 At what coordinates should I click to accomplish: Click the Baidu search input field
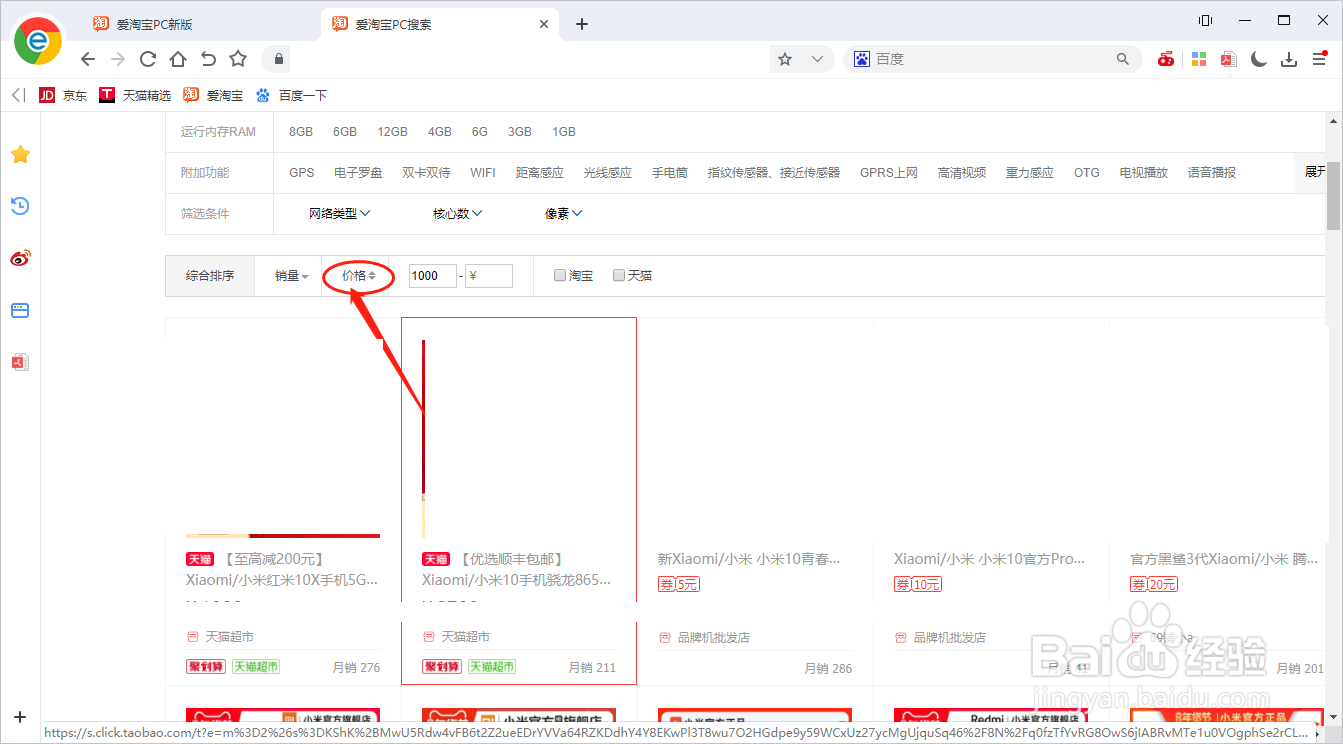click(x=990, y=59)
